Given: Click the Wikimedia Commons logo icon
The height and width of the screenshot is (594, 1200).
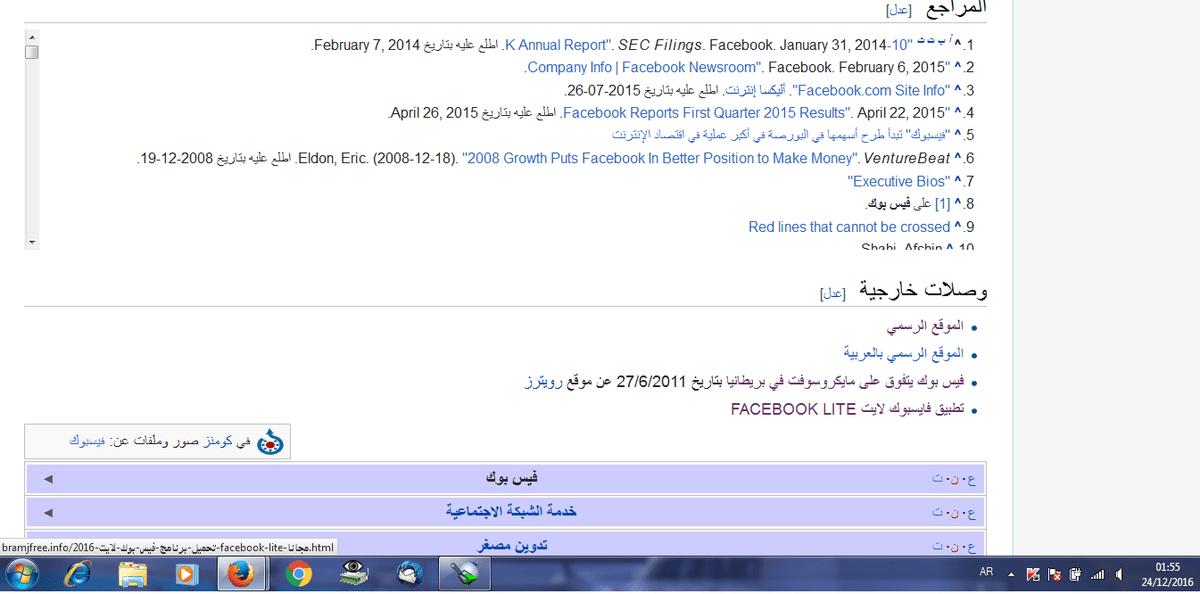Looking at the screenshot, I should tap(271, 441).
